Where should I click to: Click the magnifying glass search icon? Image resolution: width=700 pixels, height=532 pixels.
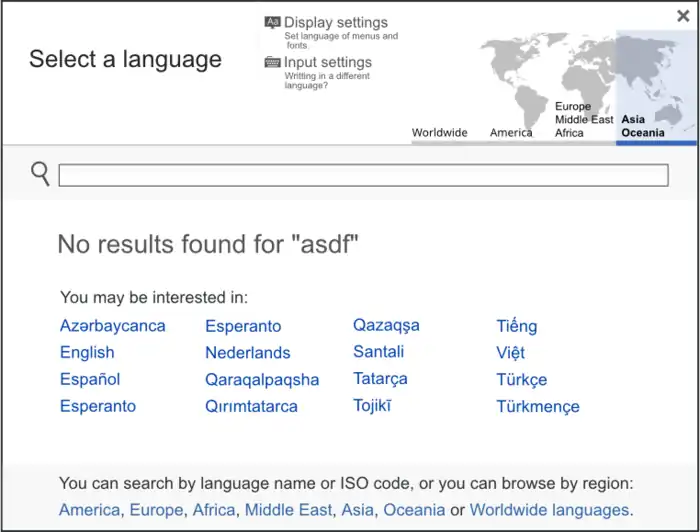click(40, 174)
